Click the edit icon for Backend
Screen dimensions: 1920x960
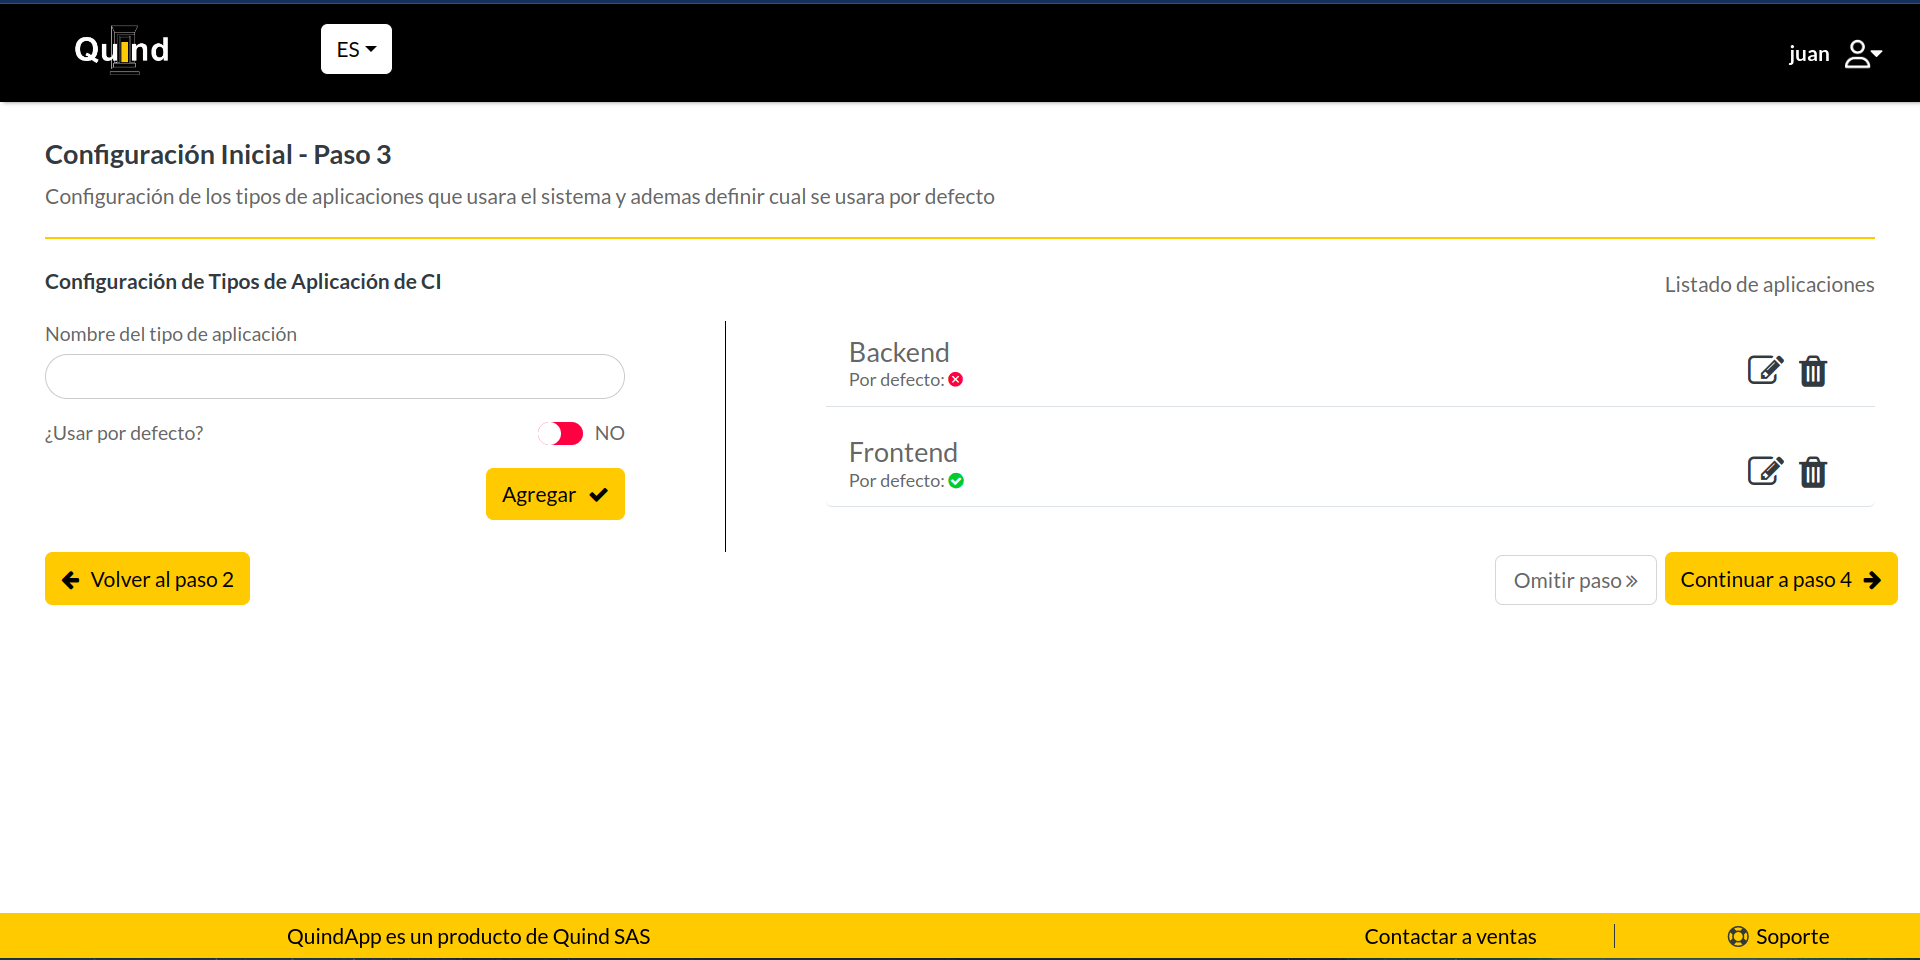point(1764,370)
